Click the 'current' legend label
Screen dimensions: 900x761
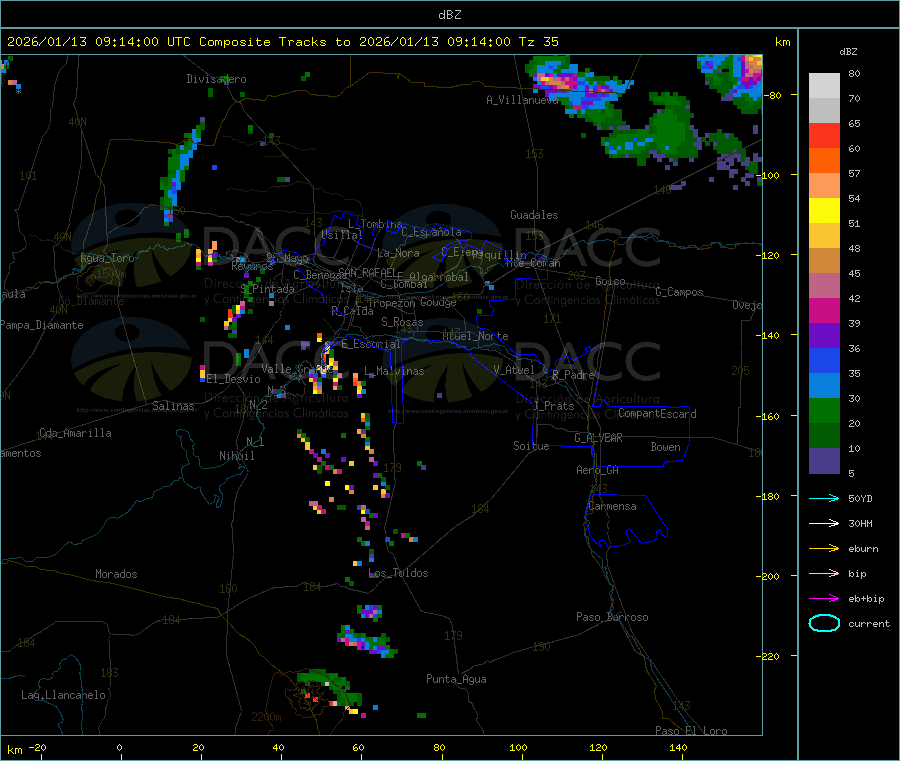coord(869,624)
